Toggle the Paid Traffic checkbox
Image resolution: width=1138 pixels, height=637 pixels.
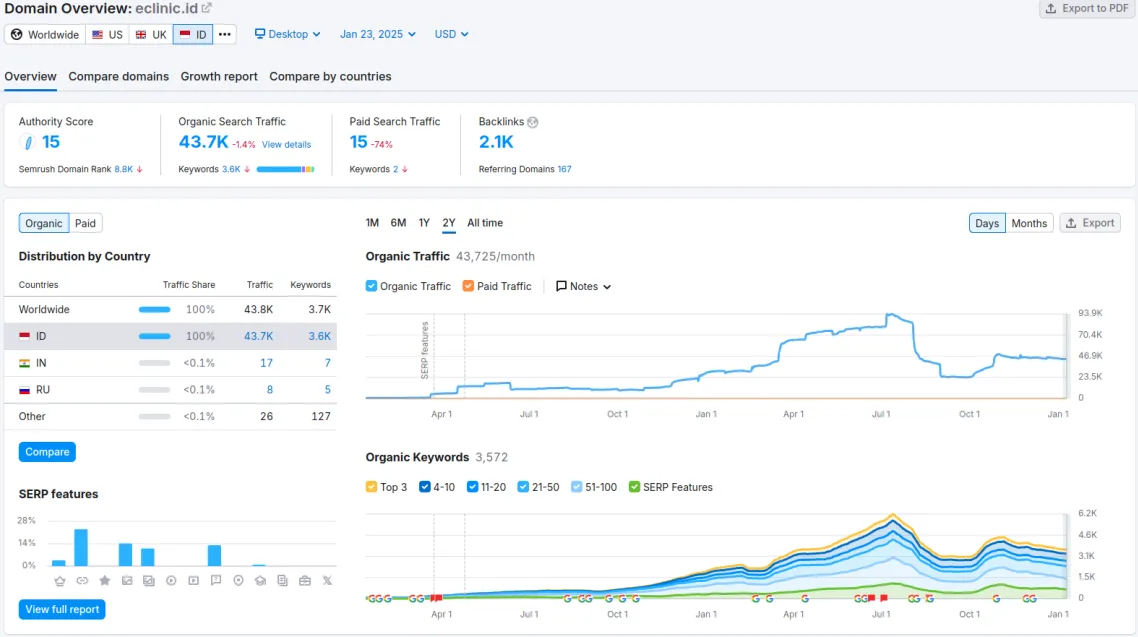pyautogui.click(x=468, y=286)
